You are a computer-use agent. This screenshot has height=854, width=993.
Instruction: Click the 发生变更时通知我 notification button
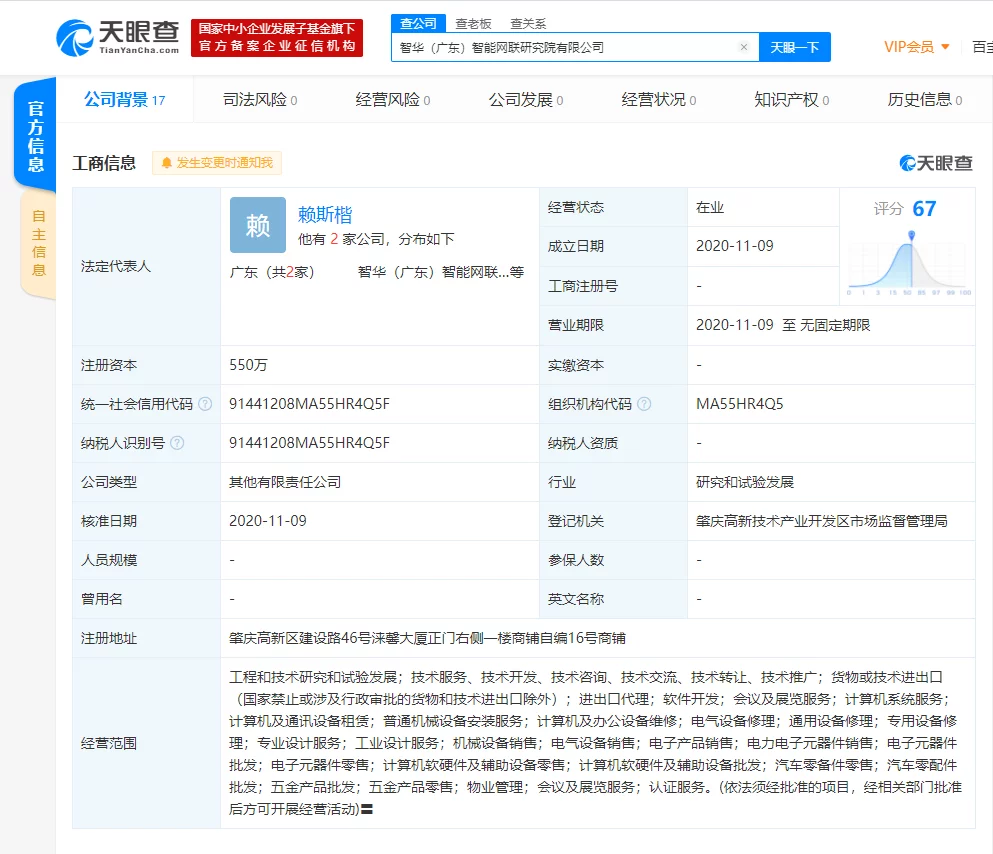(217, 163)
